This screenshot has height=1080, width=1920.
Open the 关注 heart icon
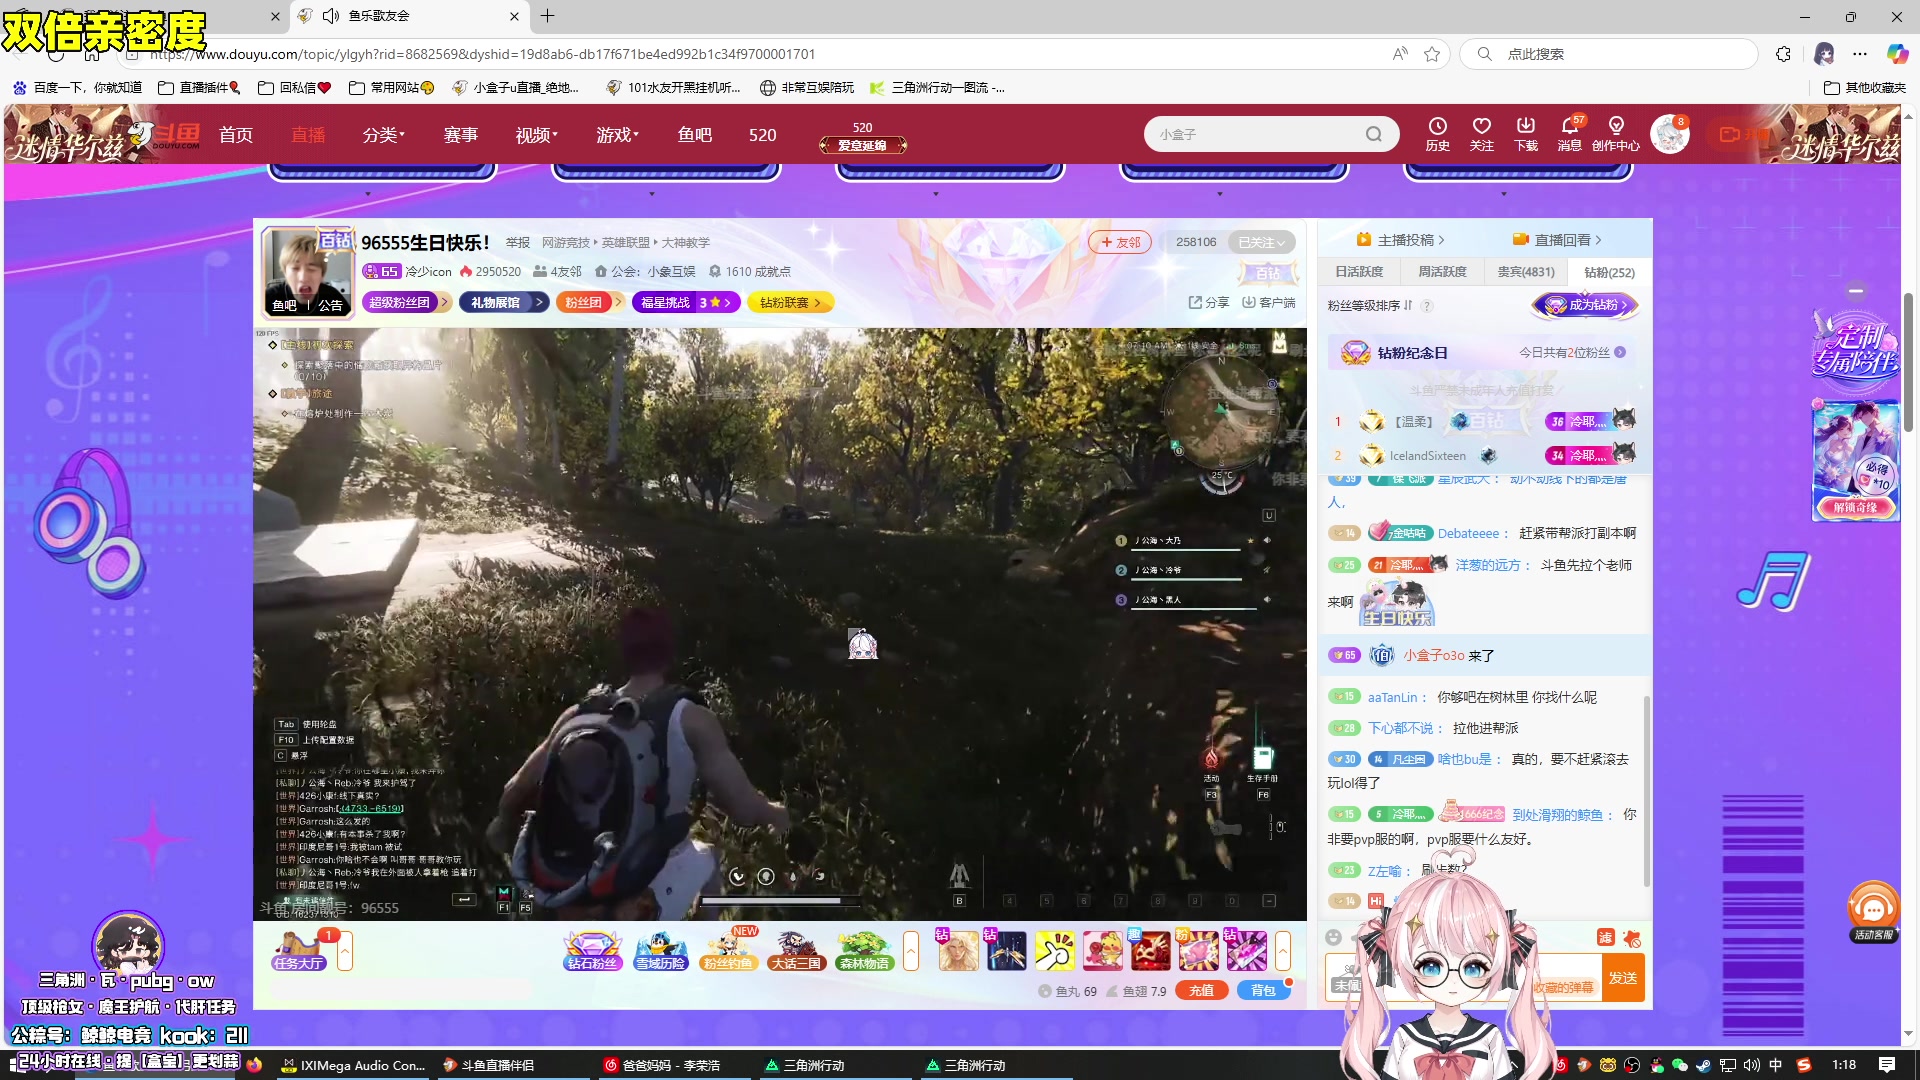[1481, 133]
